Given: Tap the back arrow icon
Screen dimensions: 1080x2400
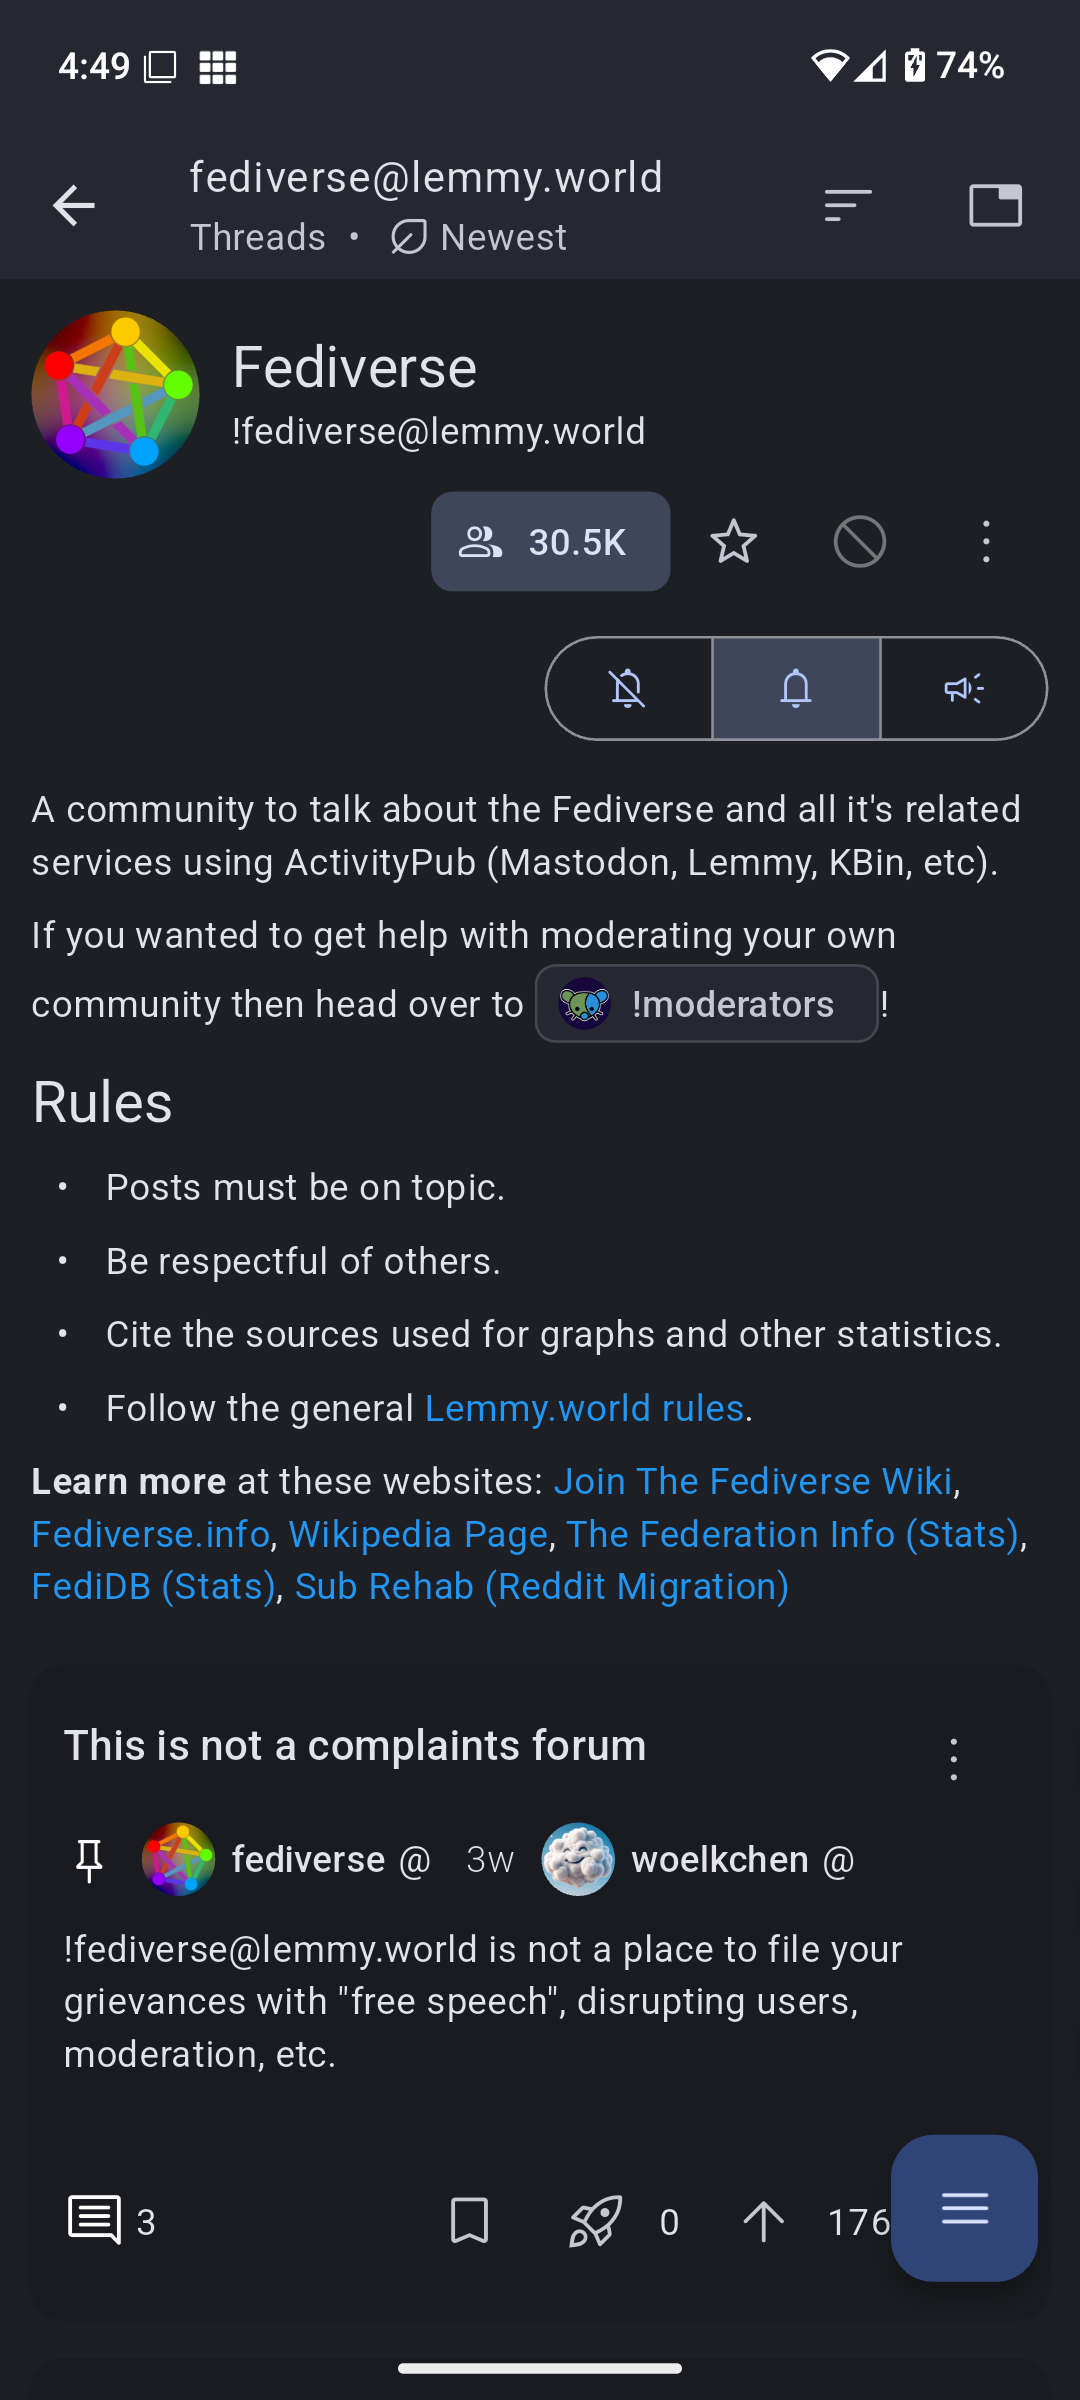Looking at the screenshot, I should [74, 206].
